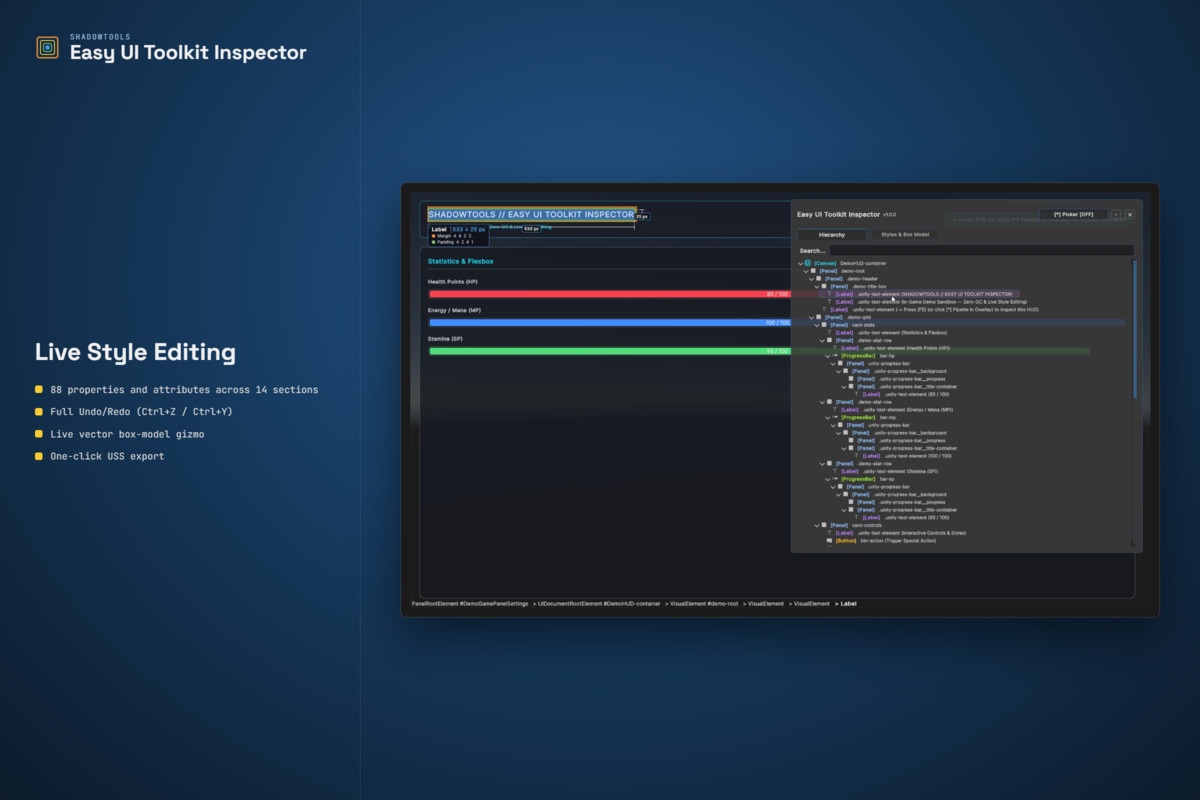Click the ShadowTools logo icon in the banner
This screenshot has width=1200, height=800.
point(47,47)
